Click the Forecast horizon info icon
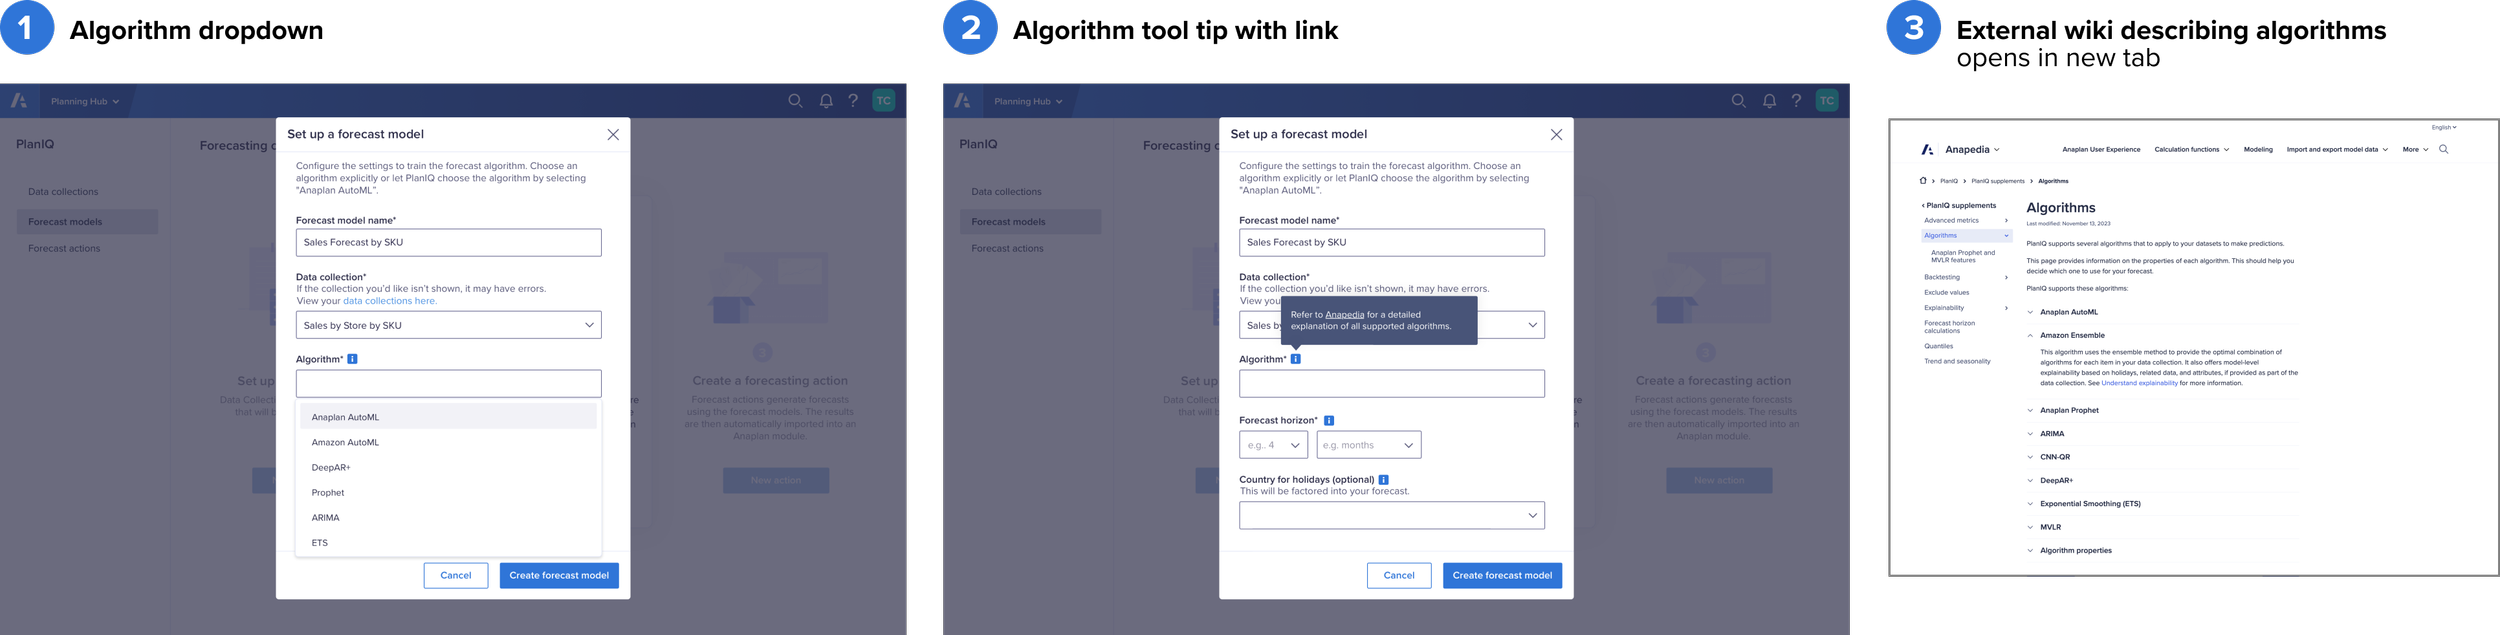2500x635 pixels. (x=1329, y=421)
